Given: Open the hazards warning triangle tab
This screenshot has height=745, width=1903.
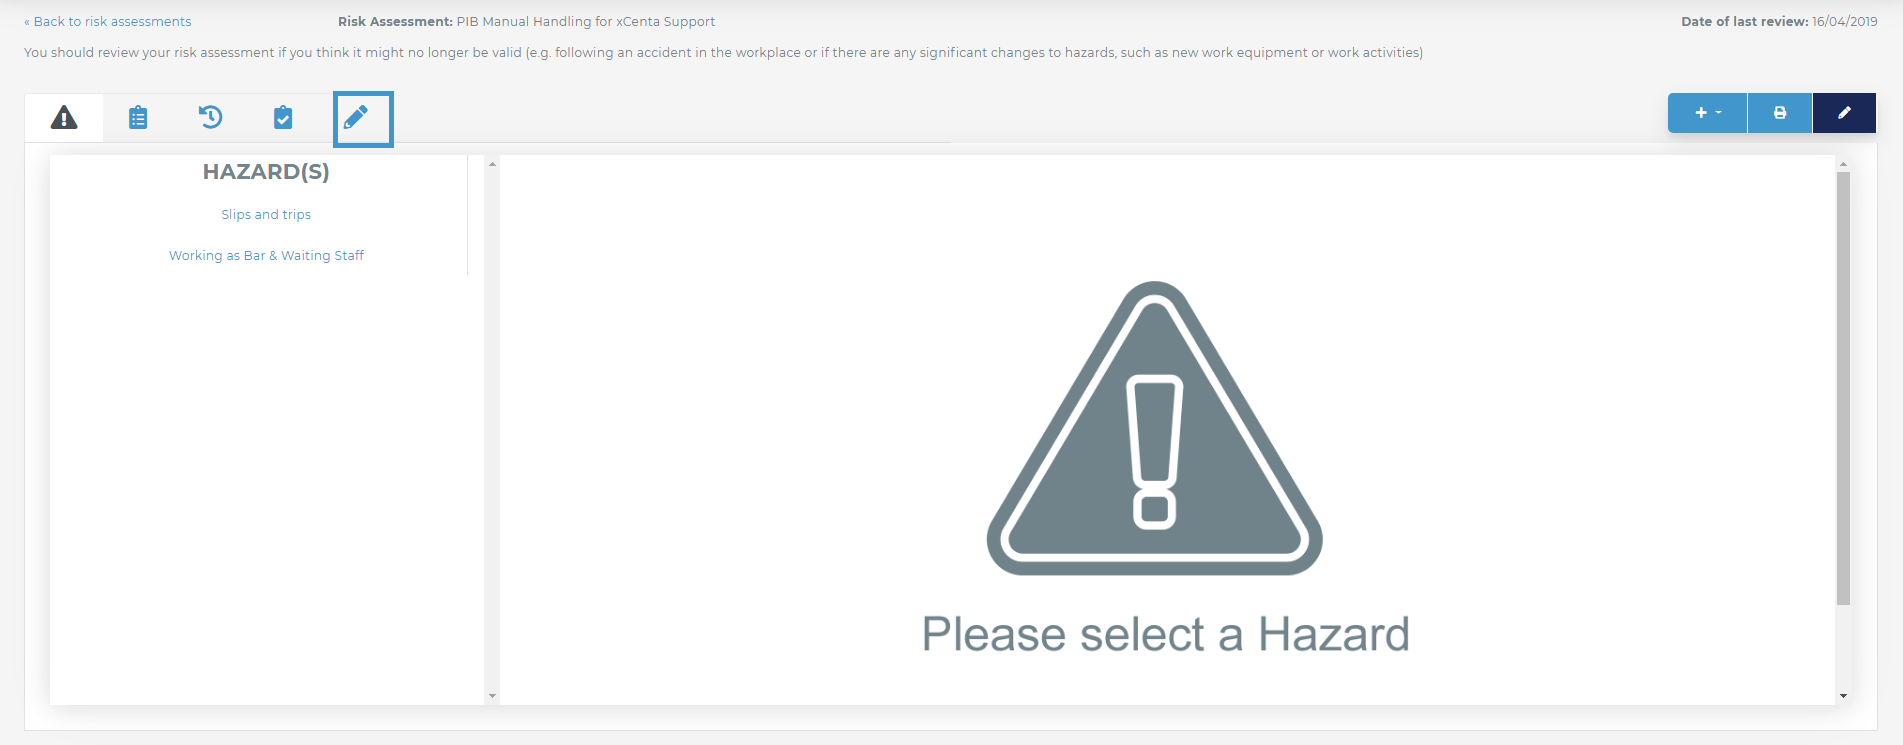Looking at the screenshot, I should (x=64, y=118).
